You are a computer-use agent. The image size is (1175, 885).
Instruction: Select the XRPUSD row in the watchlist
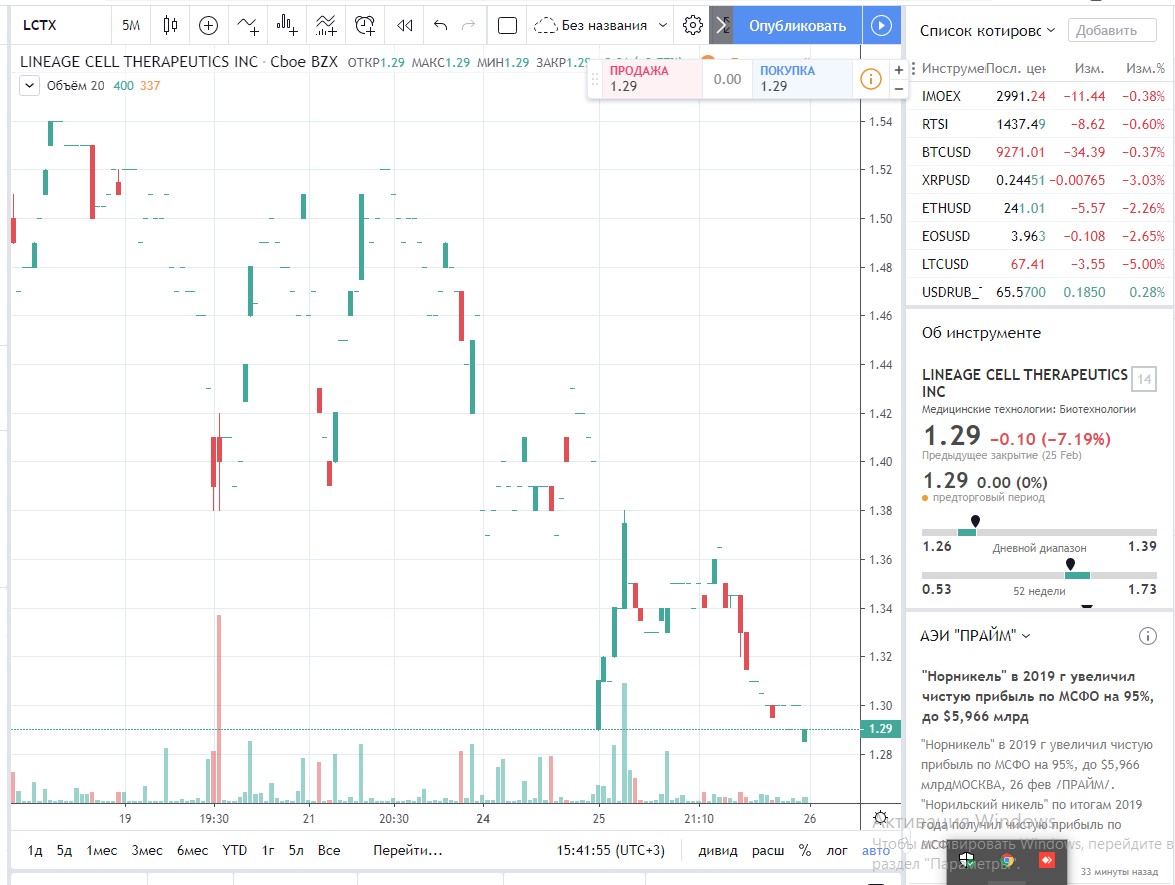click(1041, 180)
